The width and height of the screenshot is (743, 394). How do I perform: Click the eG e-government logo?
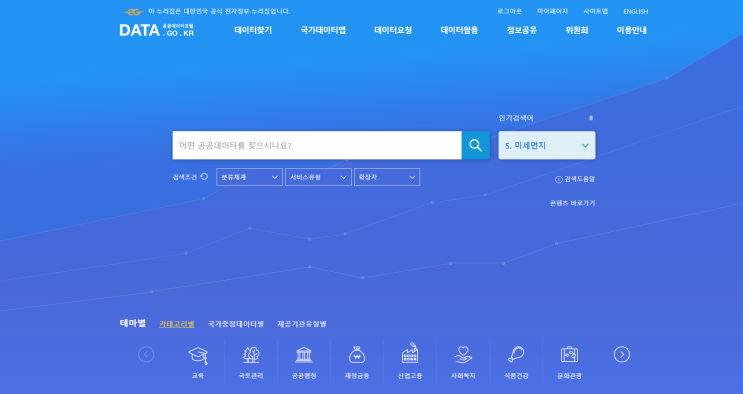pos(134,11)
